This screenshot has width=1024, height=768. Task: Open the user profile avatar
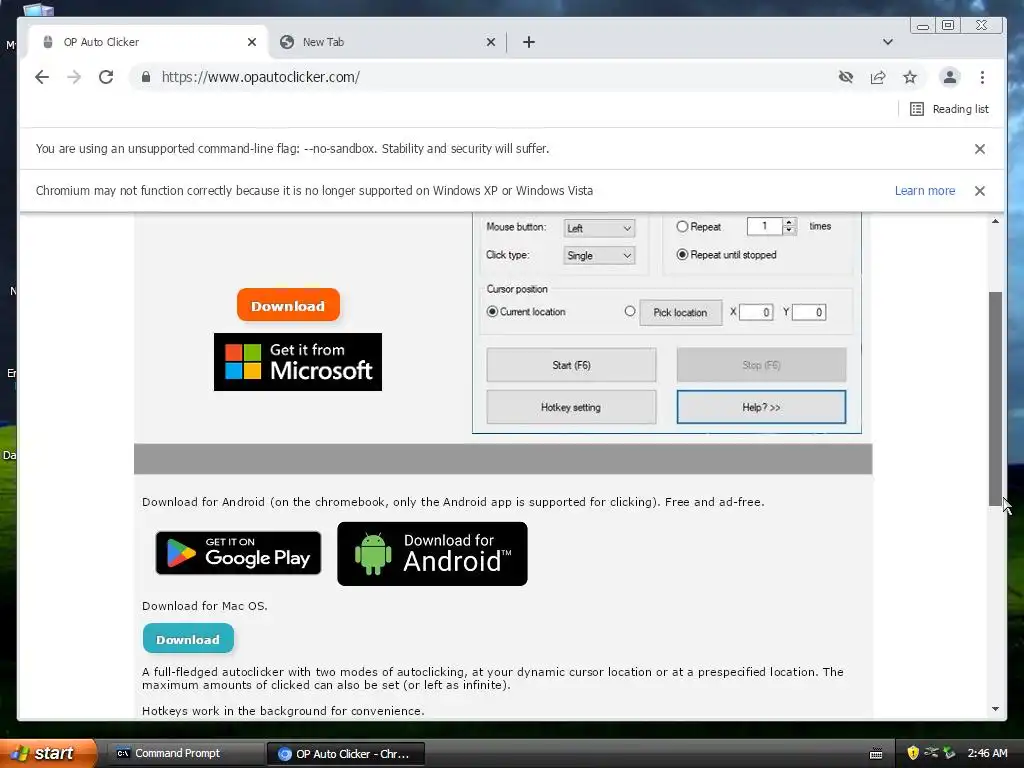click(950, 77)
